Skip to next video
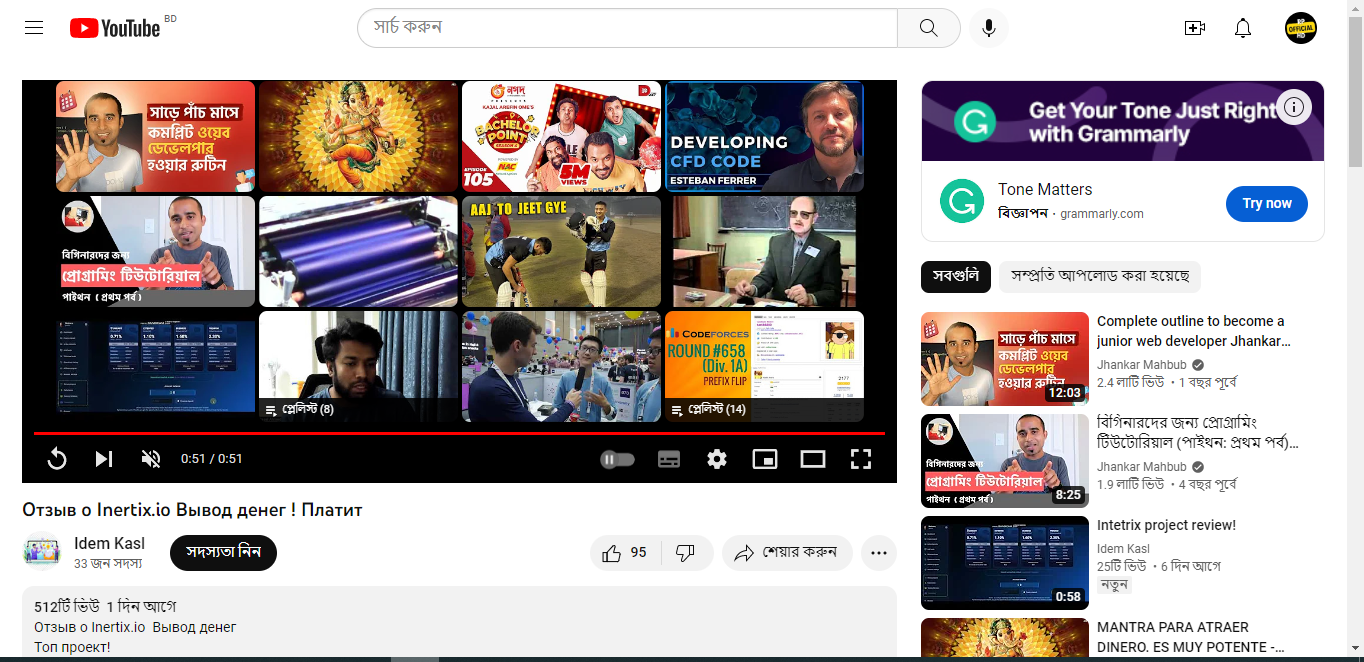Viewport: 1364px width, 662px height. pos(104,459)
